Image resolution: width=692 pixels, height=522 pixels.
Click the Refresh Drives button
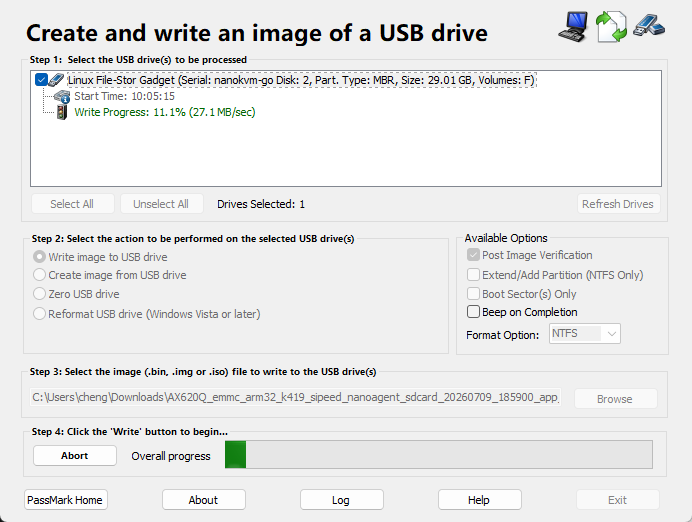(619, 204)
